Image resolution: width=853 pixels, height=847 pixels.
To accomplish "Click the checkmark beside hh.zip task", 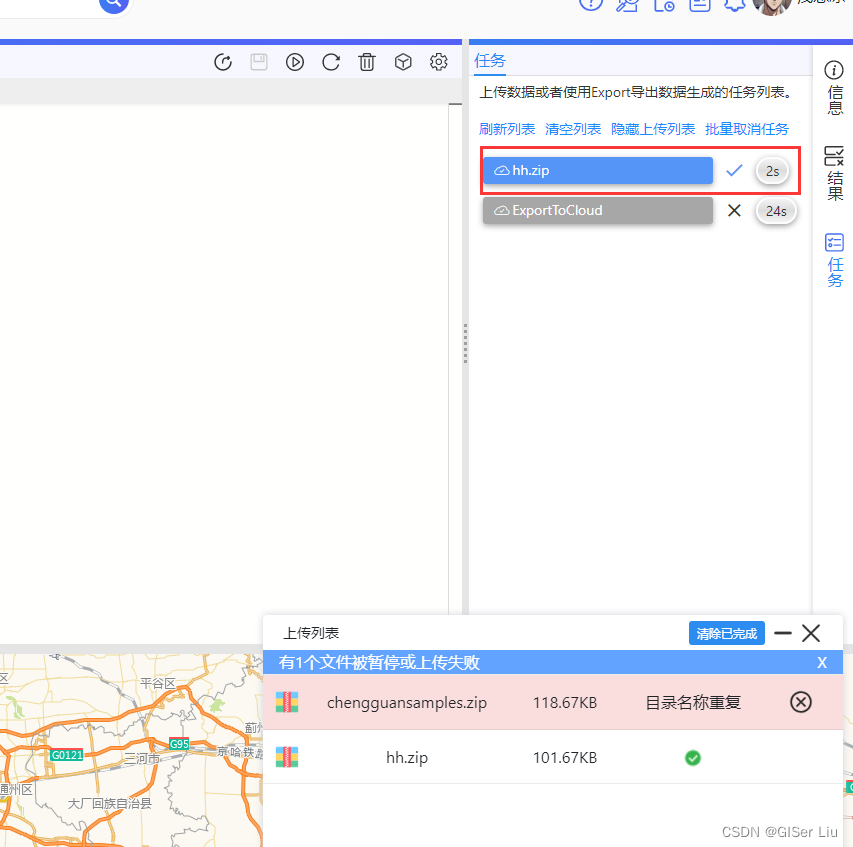I will pyautogui.click(x=734, y=170).
